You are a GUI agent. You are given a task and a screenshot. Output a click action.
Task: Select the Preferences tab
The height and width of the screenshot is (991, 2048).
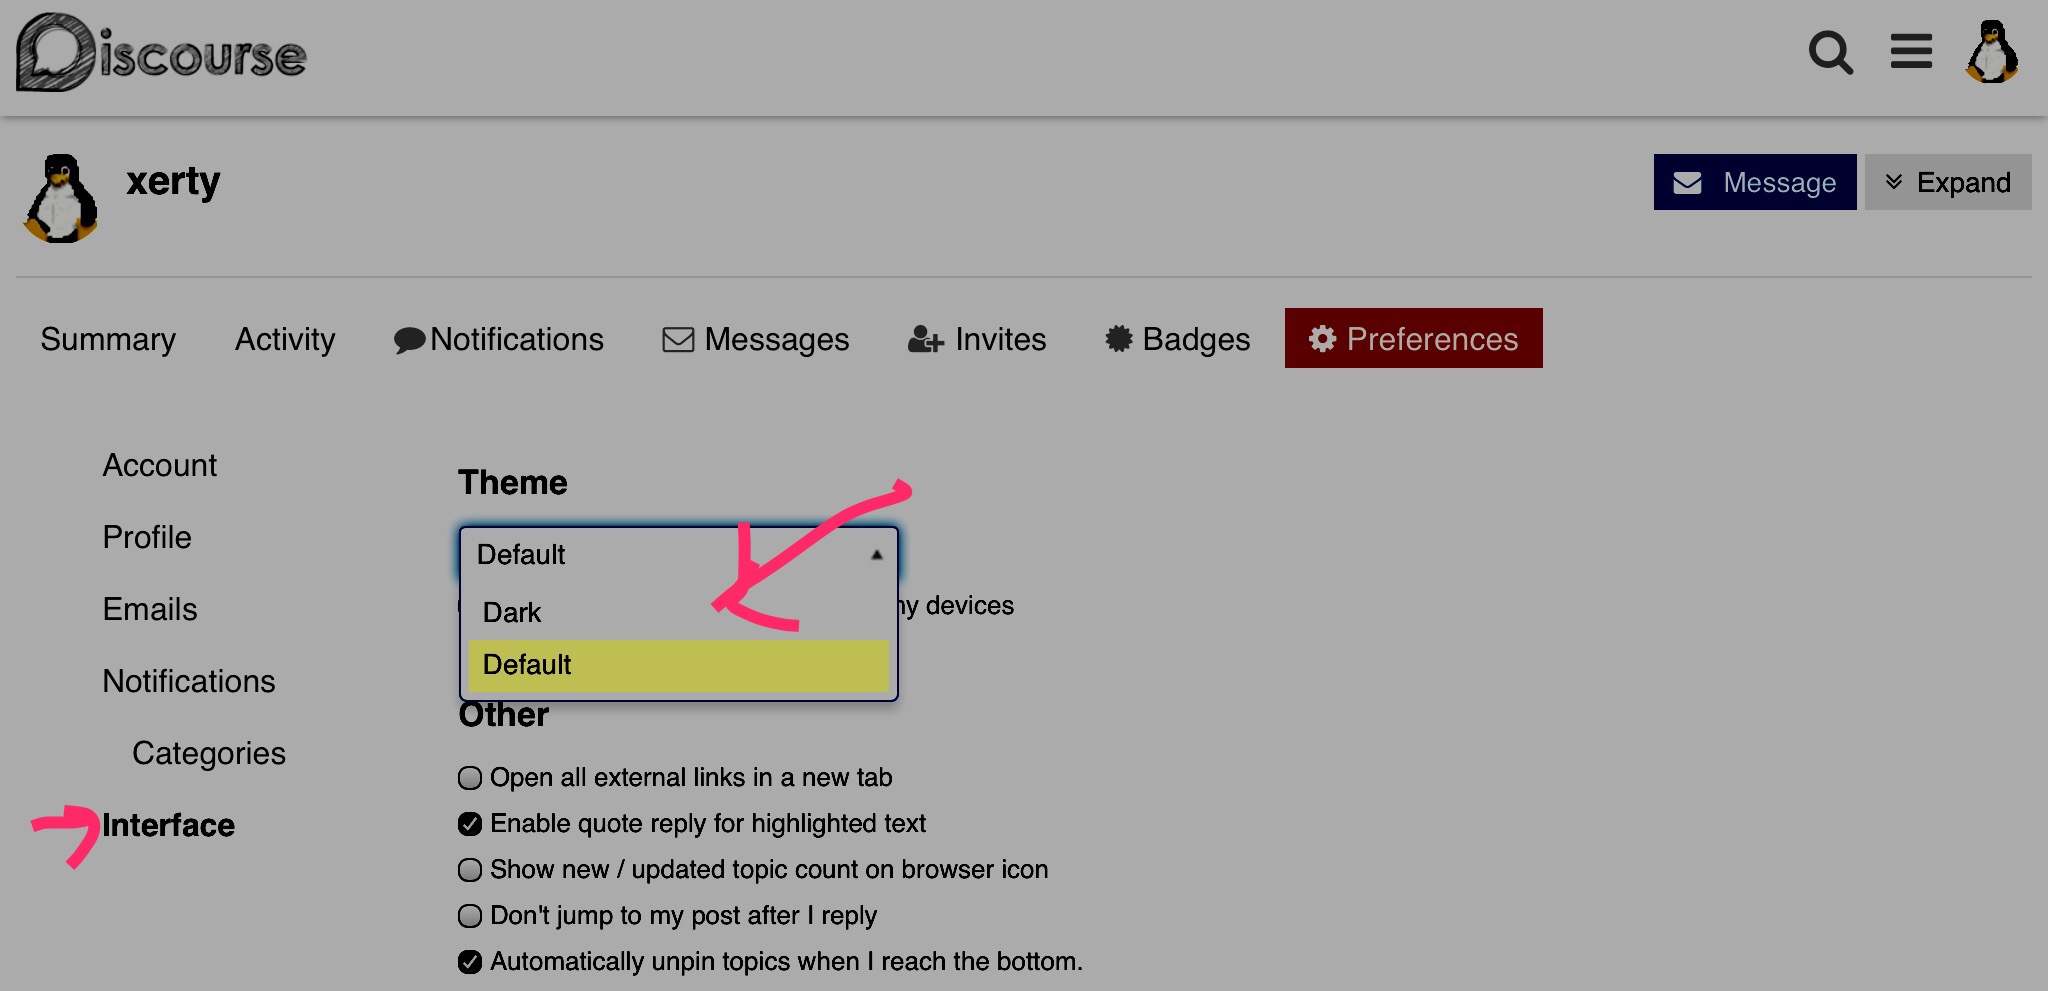pyautogui.click(x=1414, y=338)
